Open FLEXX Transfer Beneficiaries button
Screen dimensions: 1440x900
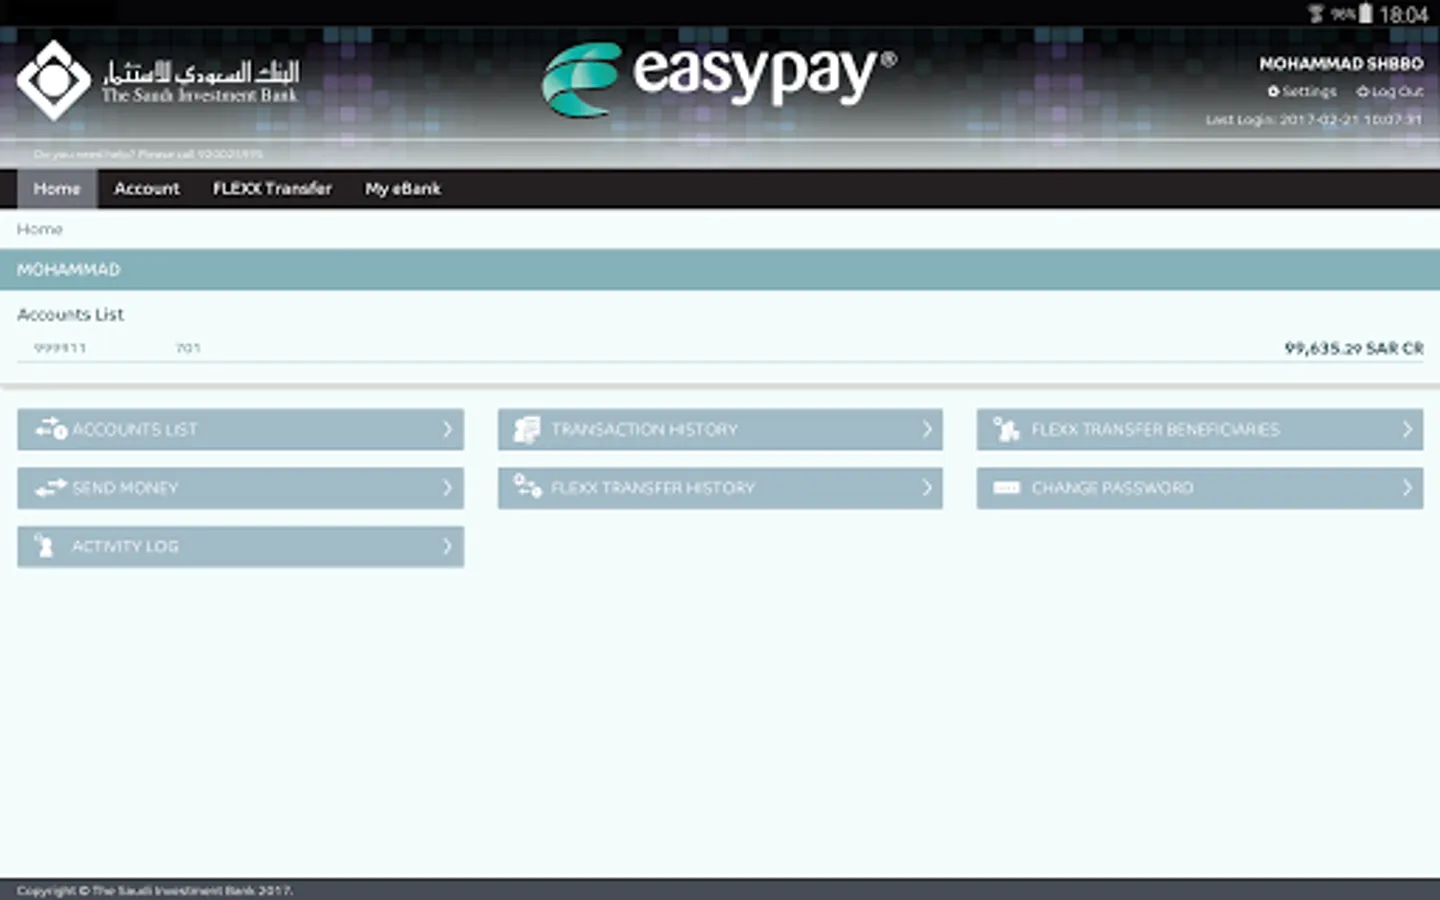click(x=1200, y=429)
